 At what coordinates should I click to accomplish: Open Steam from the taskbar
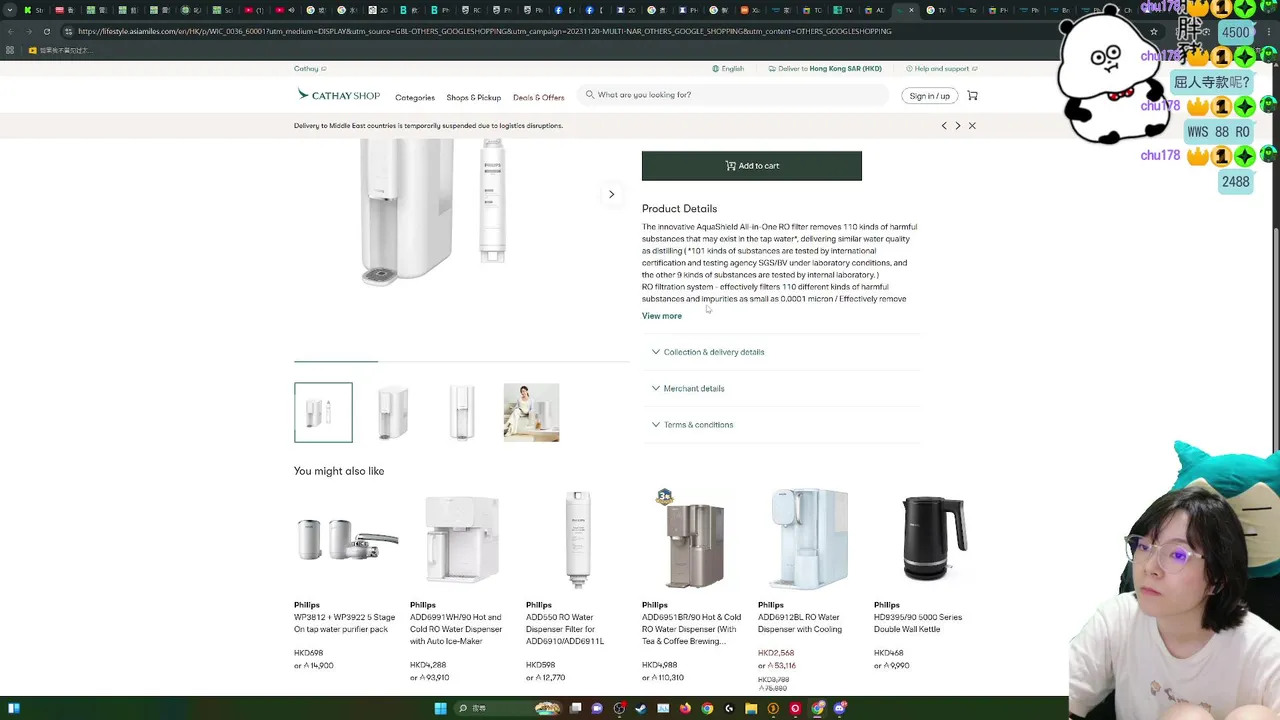641,708
